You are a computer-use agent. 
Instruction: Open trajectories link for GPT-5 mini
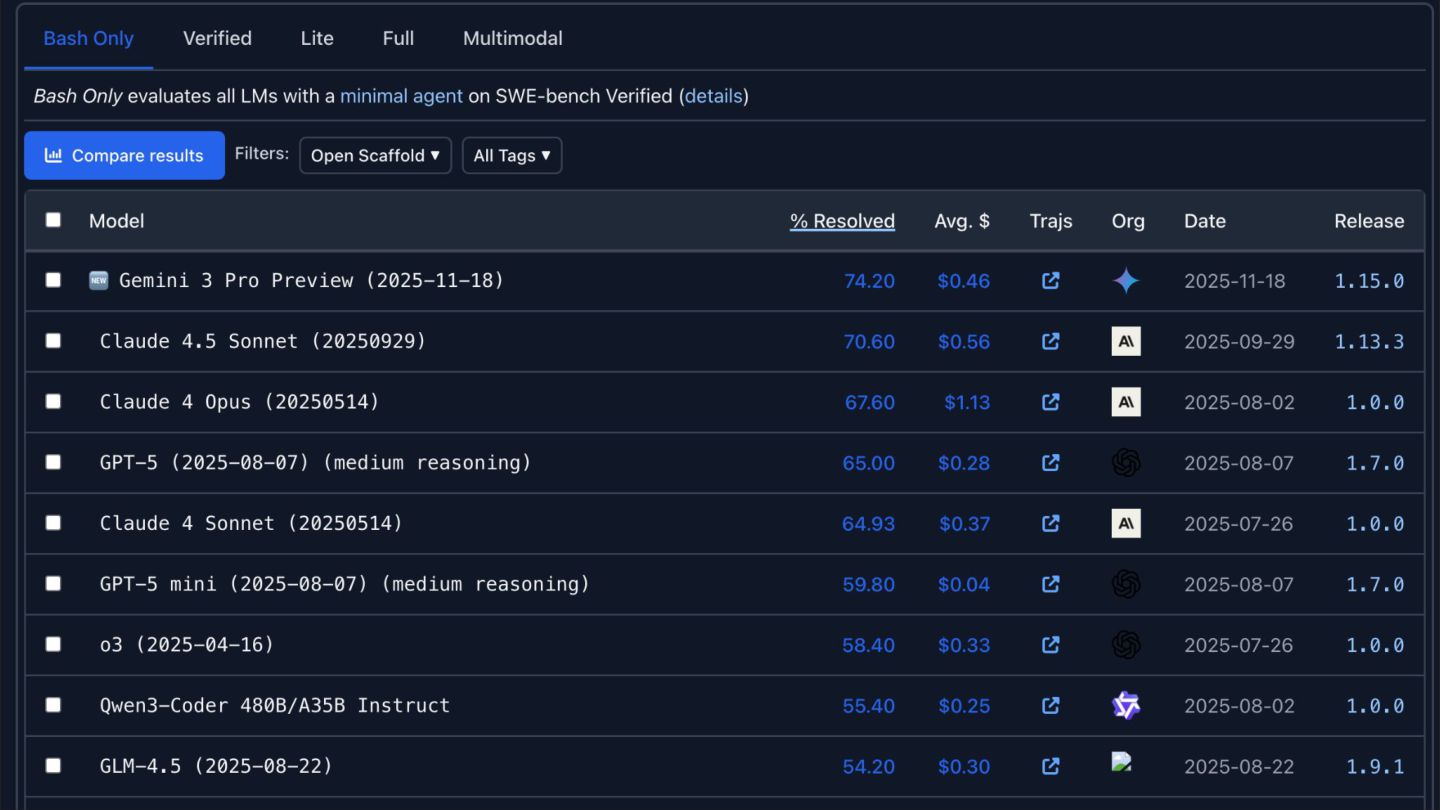click(x=1050, y=584)
